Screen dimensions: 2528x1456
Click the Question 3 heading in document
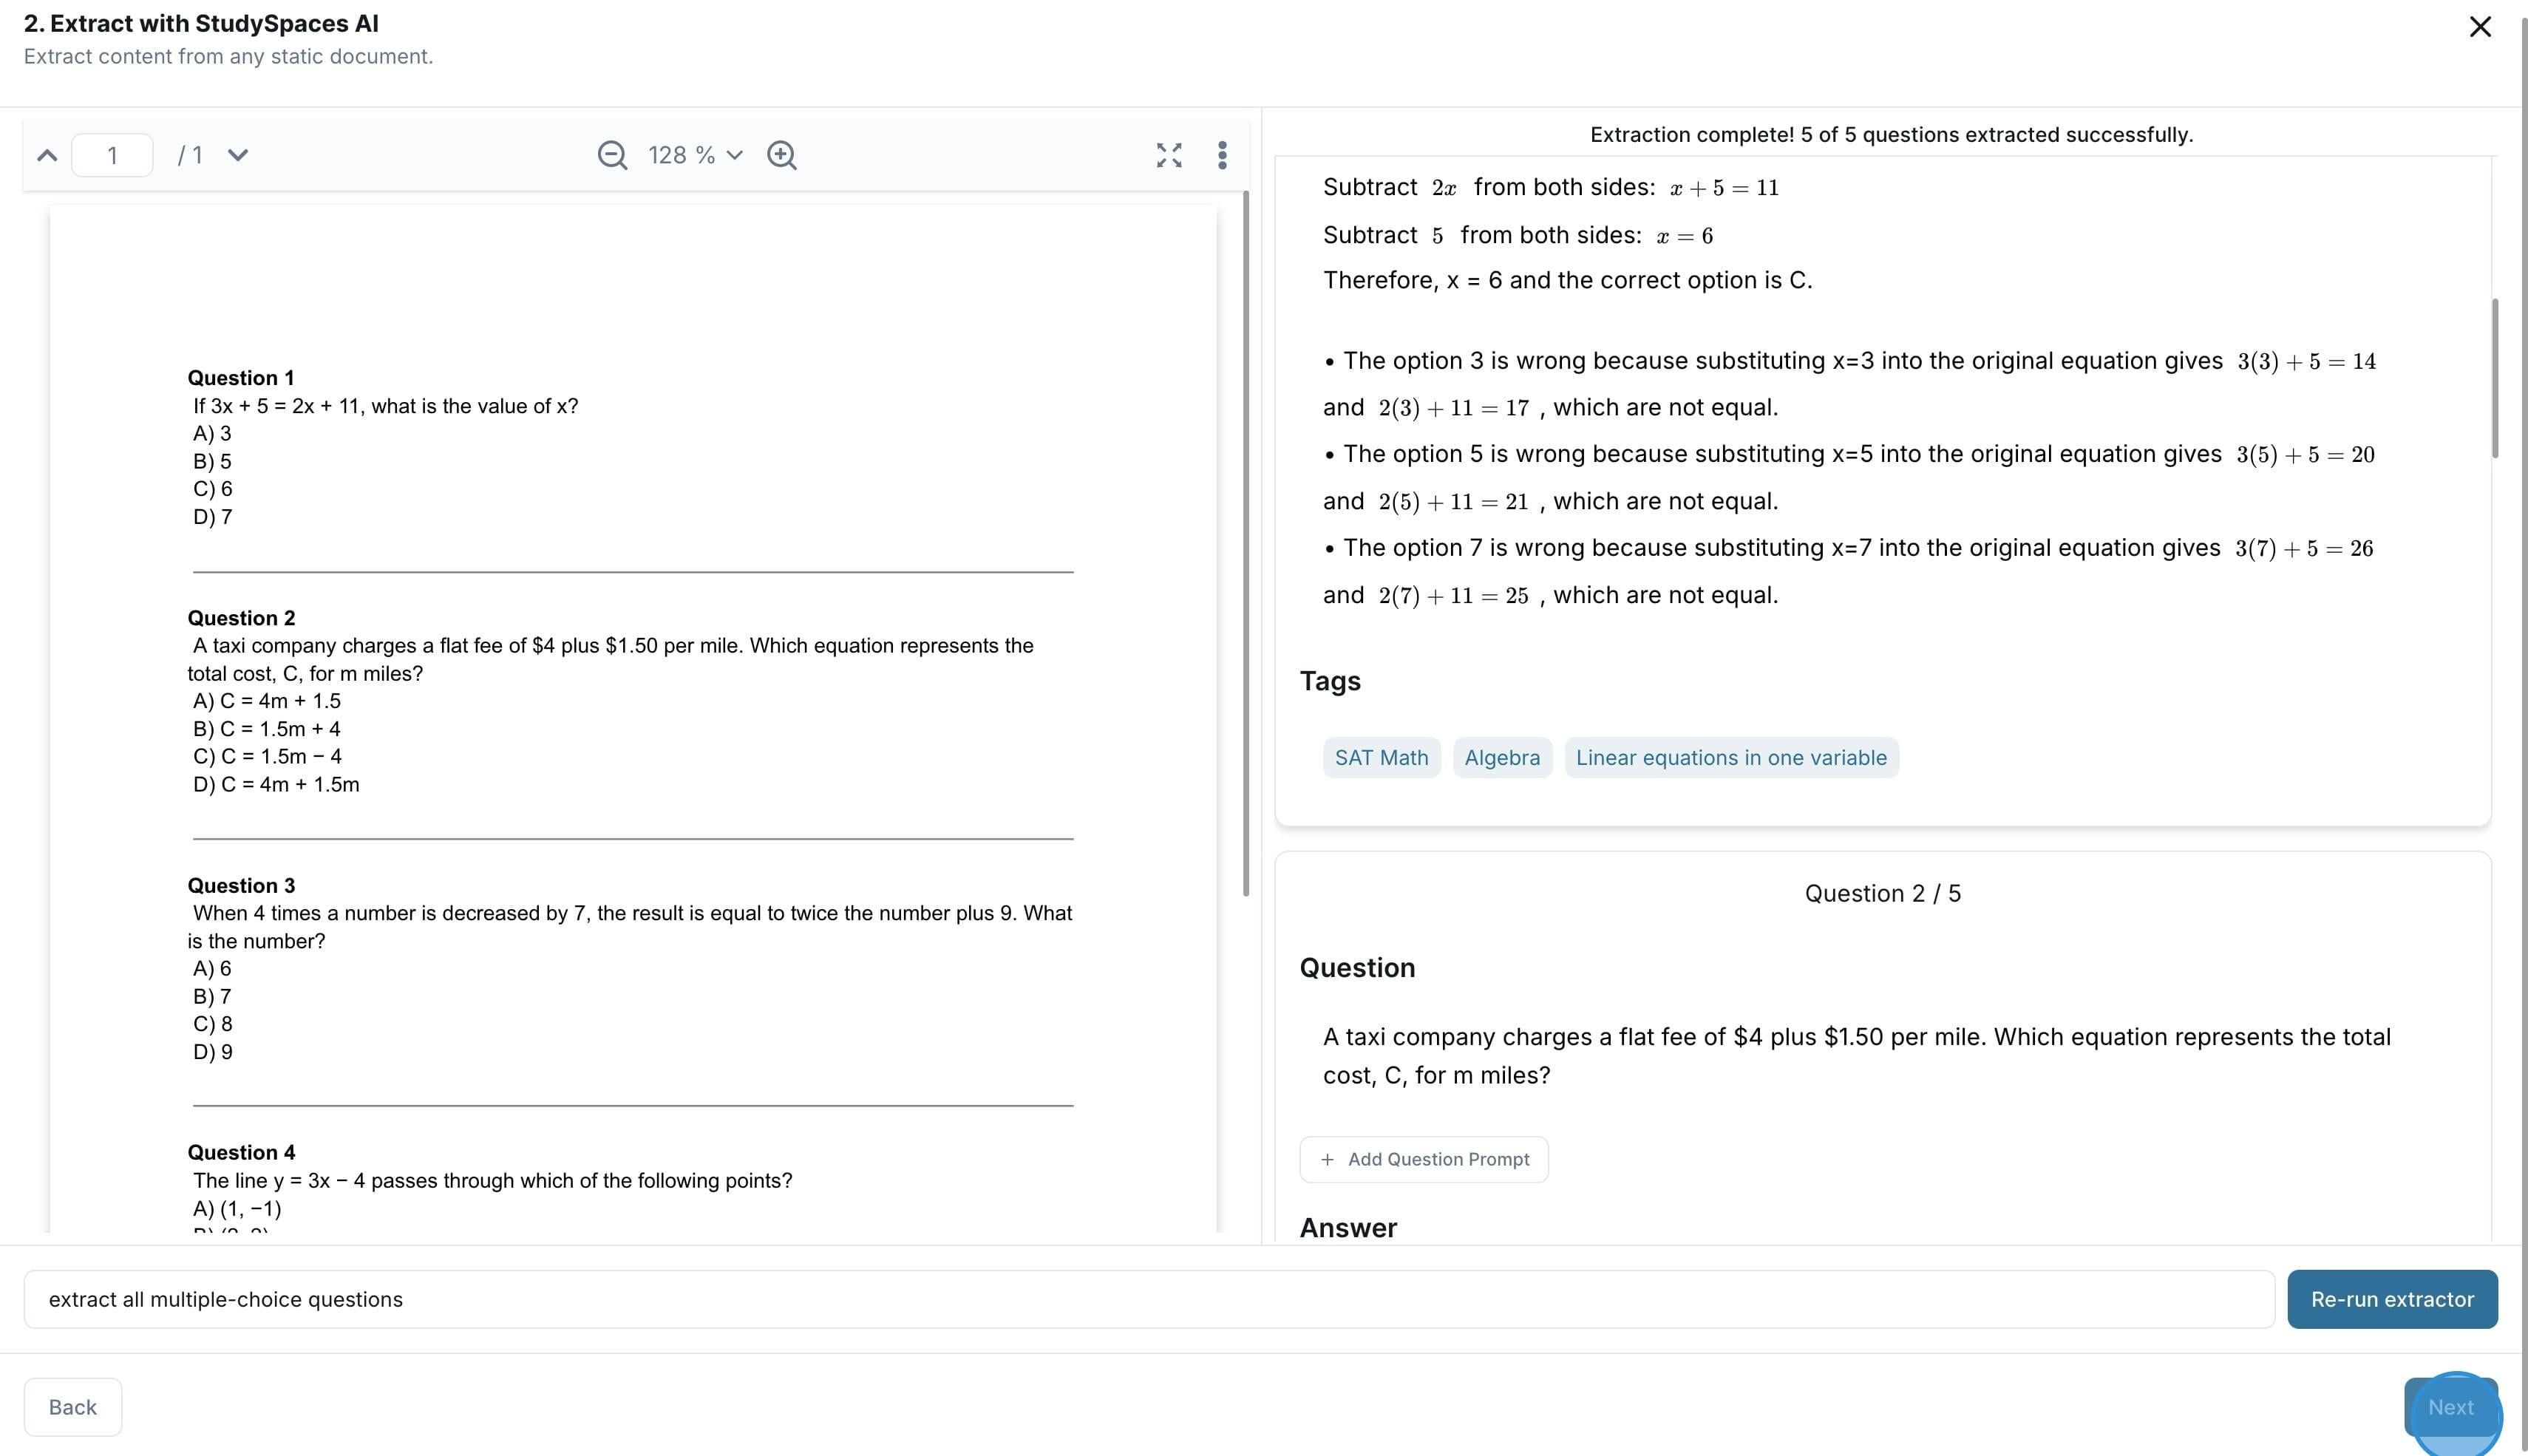click(241, 885)
